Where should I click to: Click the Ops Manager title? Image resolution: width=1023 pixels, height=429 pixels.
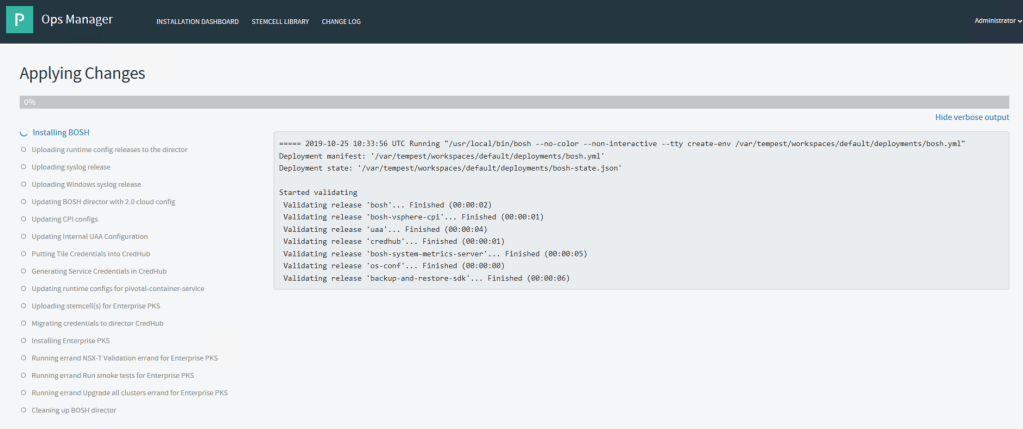(x=84, y=19)
